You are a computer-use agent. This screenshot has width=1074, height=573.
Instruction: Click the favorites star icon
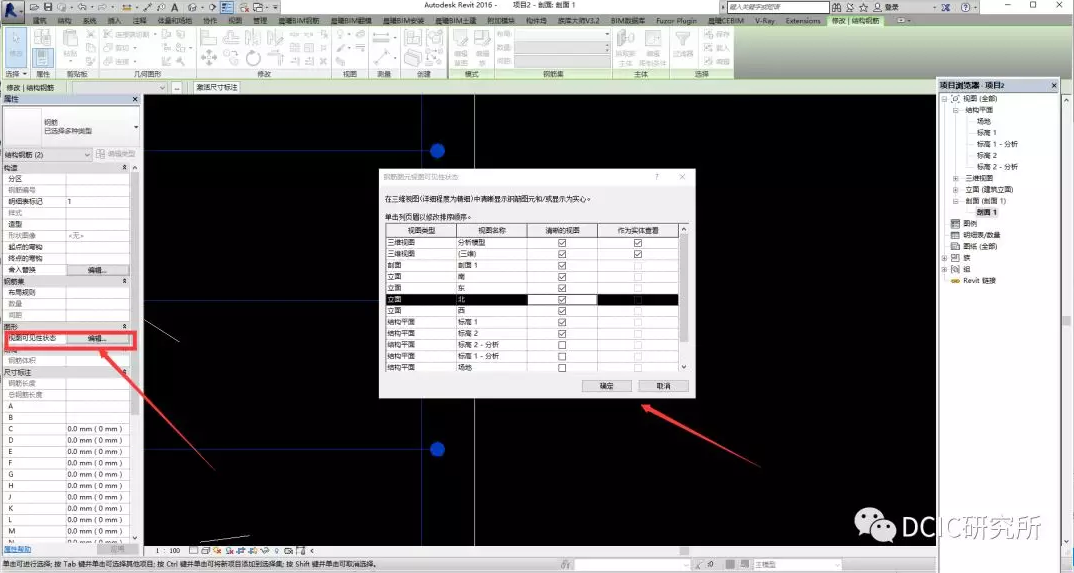click(864, 7)
